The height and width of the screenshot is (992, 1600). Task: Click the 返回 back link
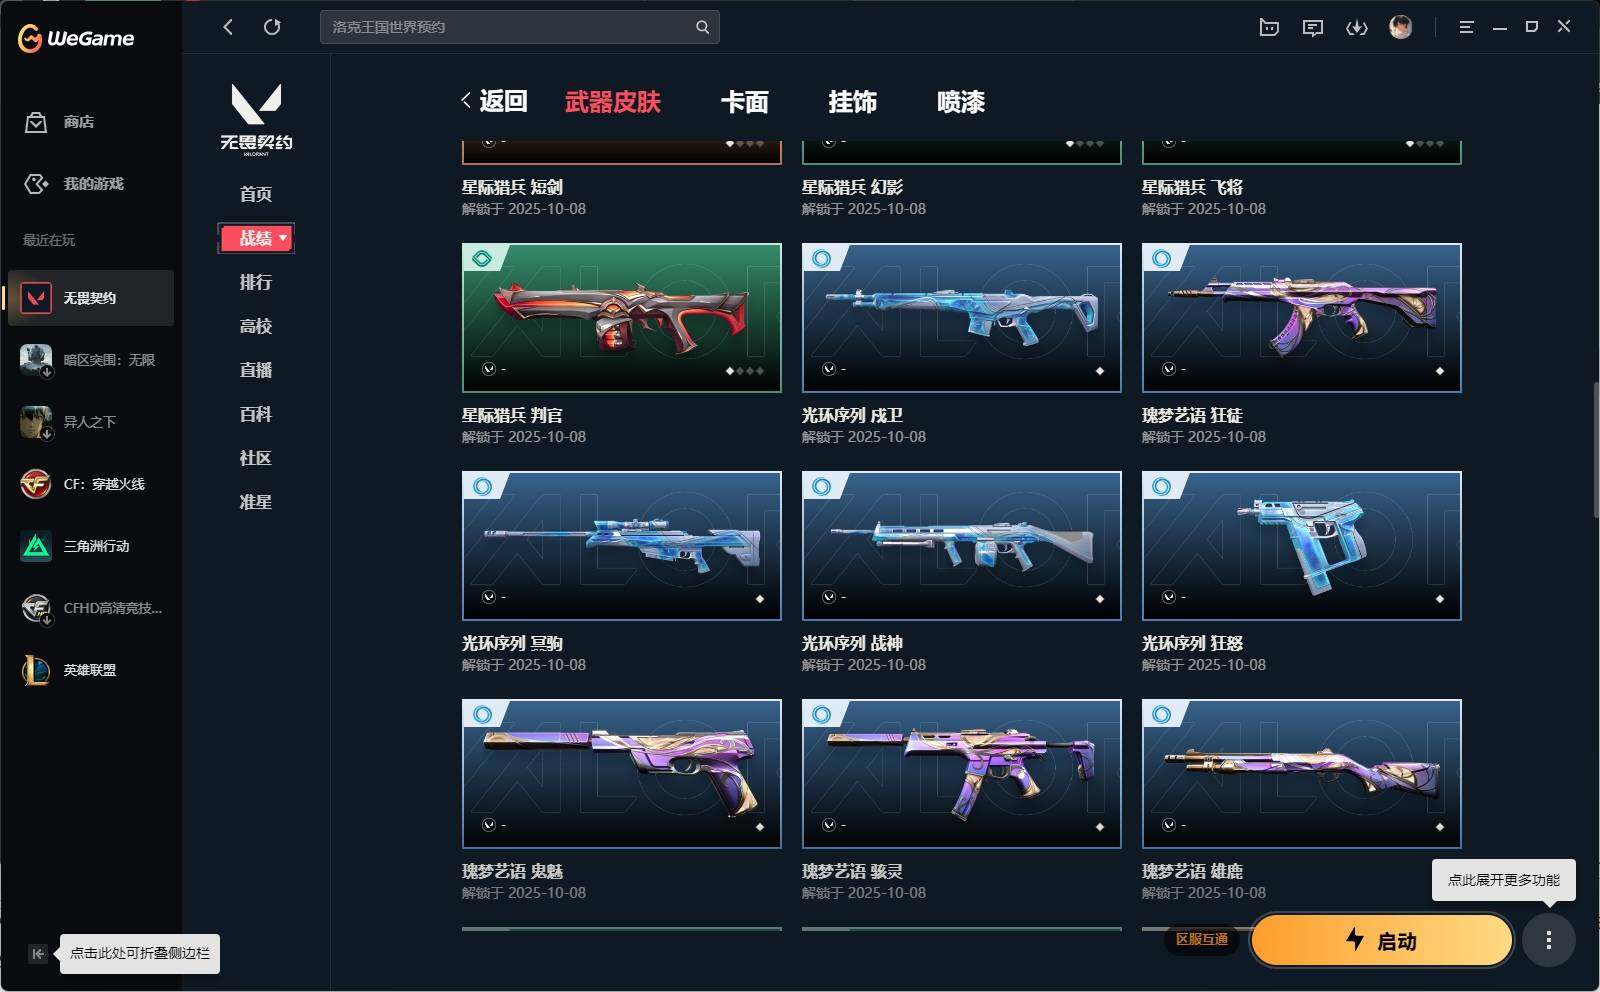click(x=494, y=101)
